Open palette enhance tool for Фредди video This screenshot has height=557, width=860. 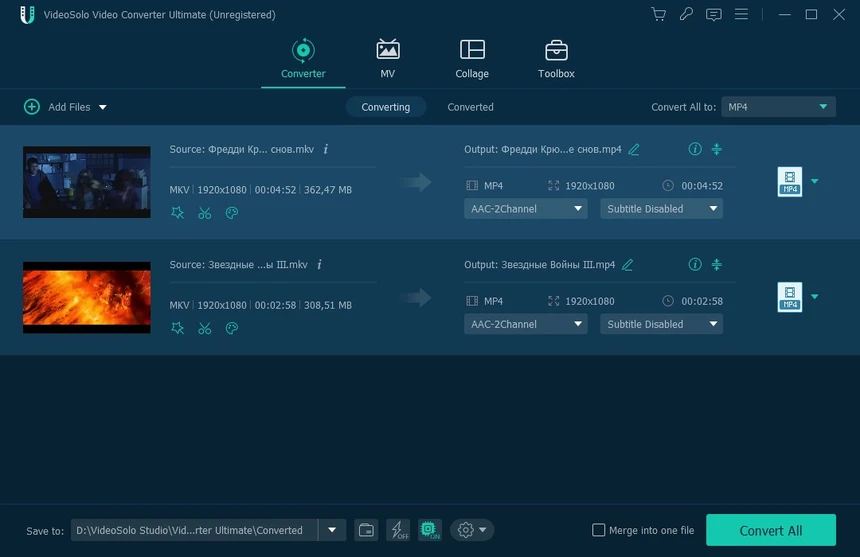pos(232,213)
